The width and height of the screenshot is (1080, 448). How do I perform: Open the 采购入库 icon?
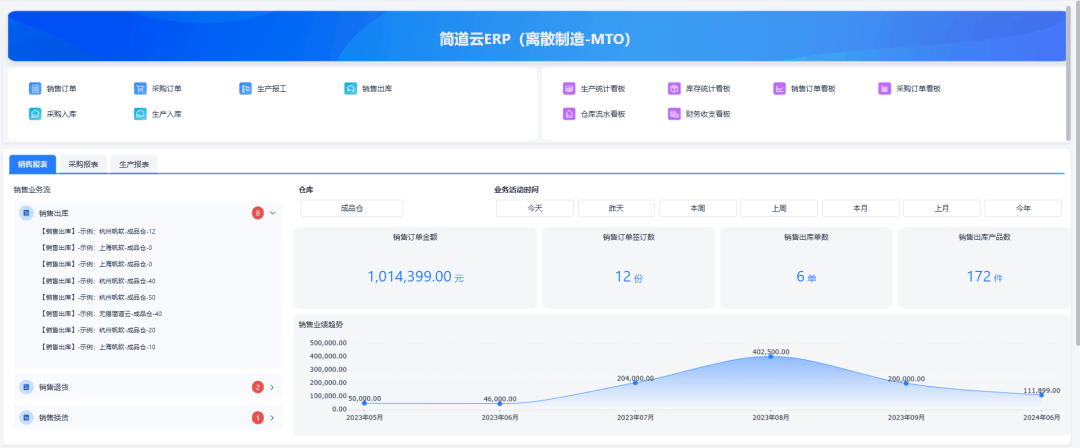(x=35, y=114)
